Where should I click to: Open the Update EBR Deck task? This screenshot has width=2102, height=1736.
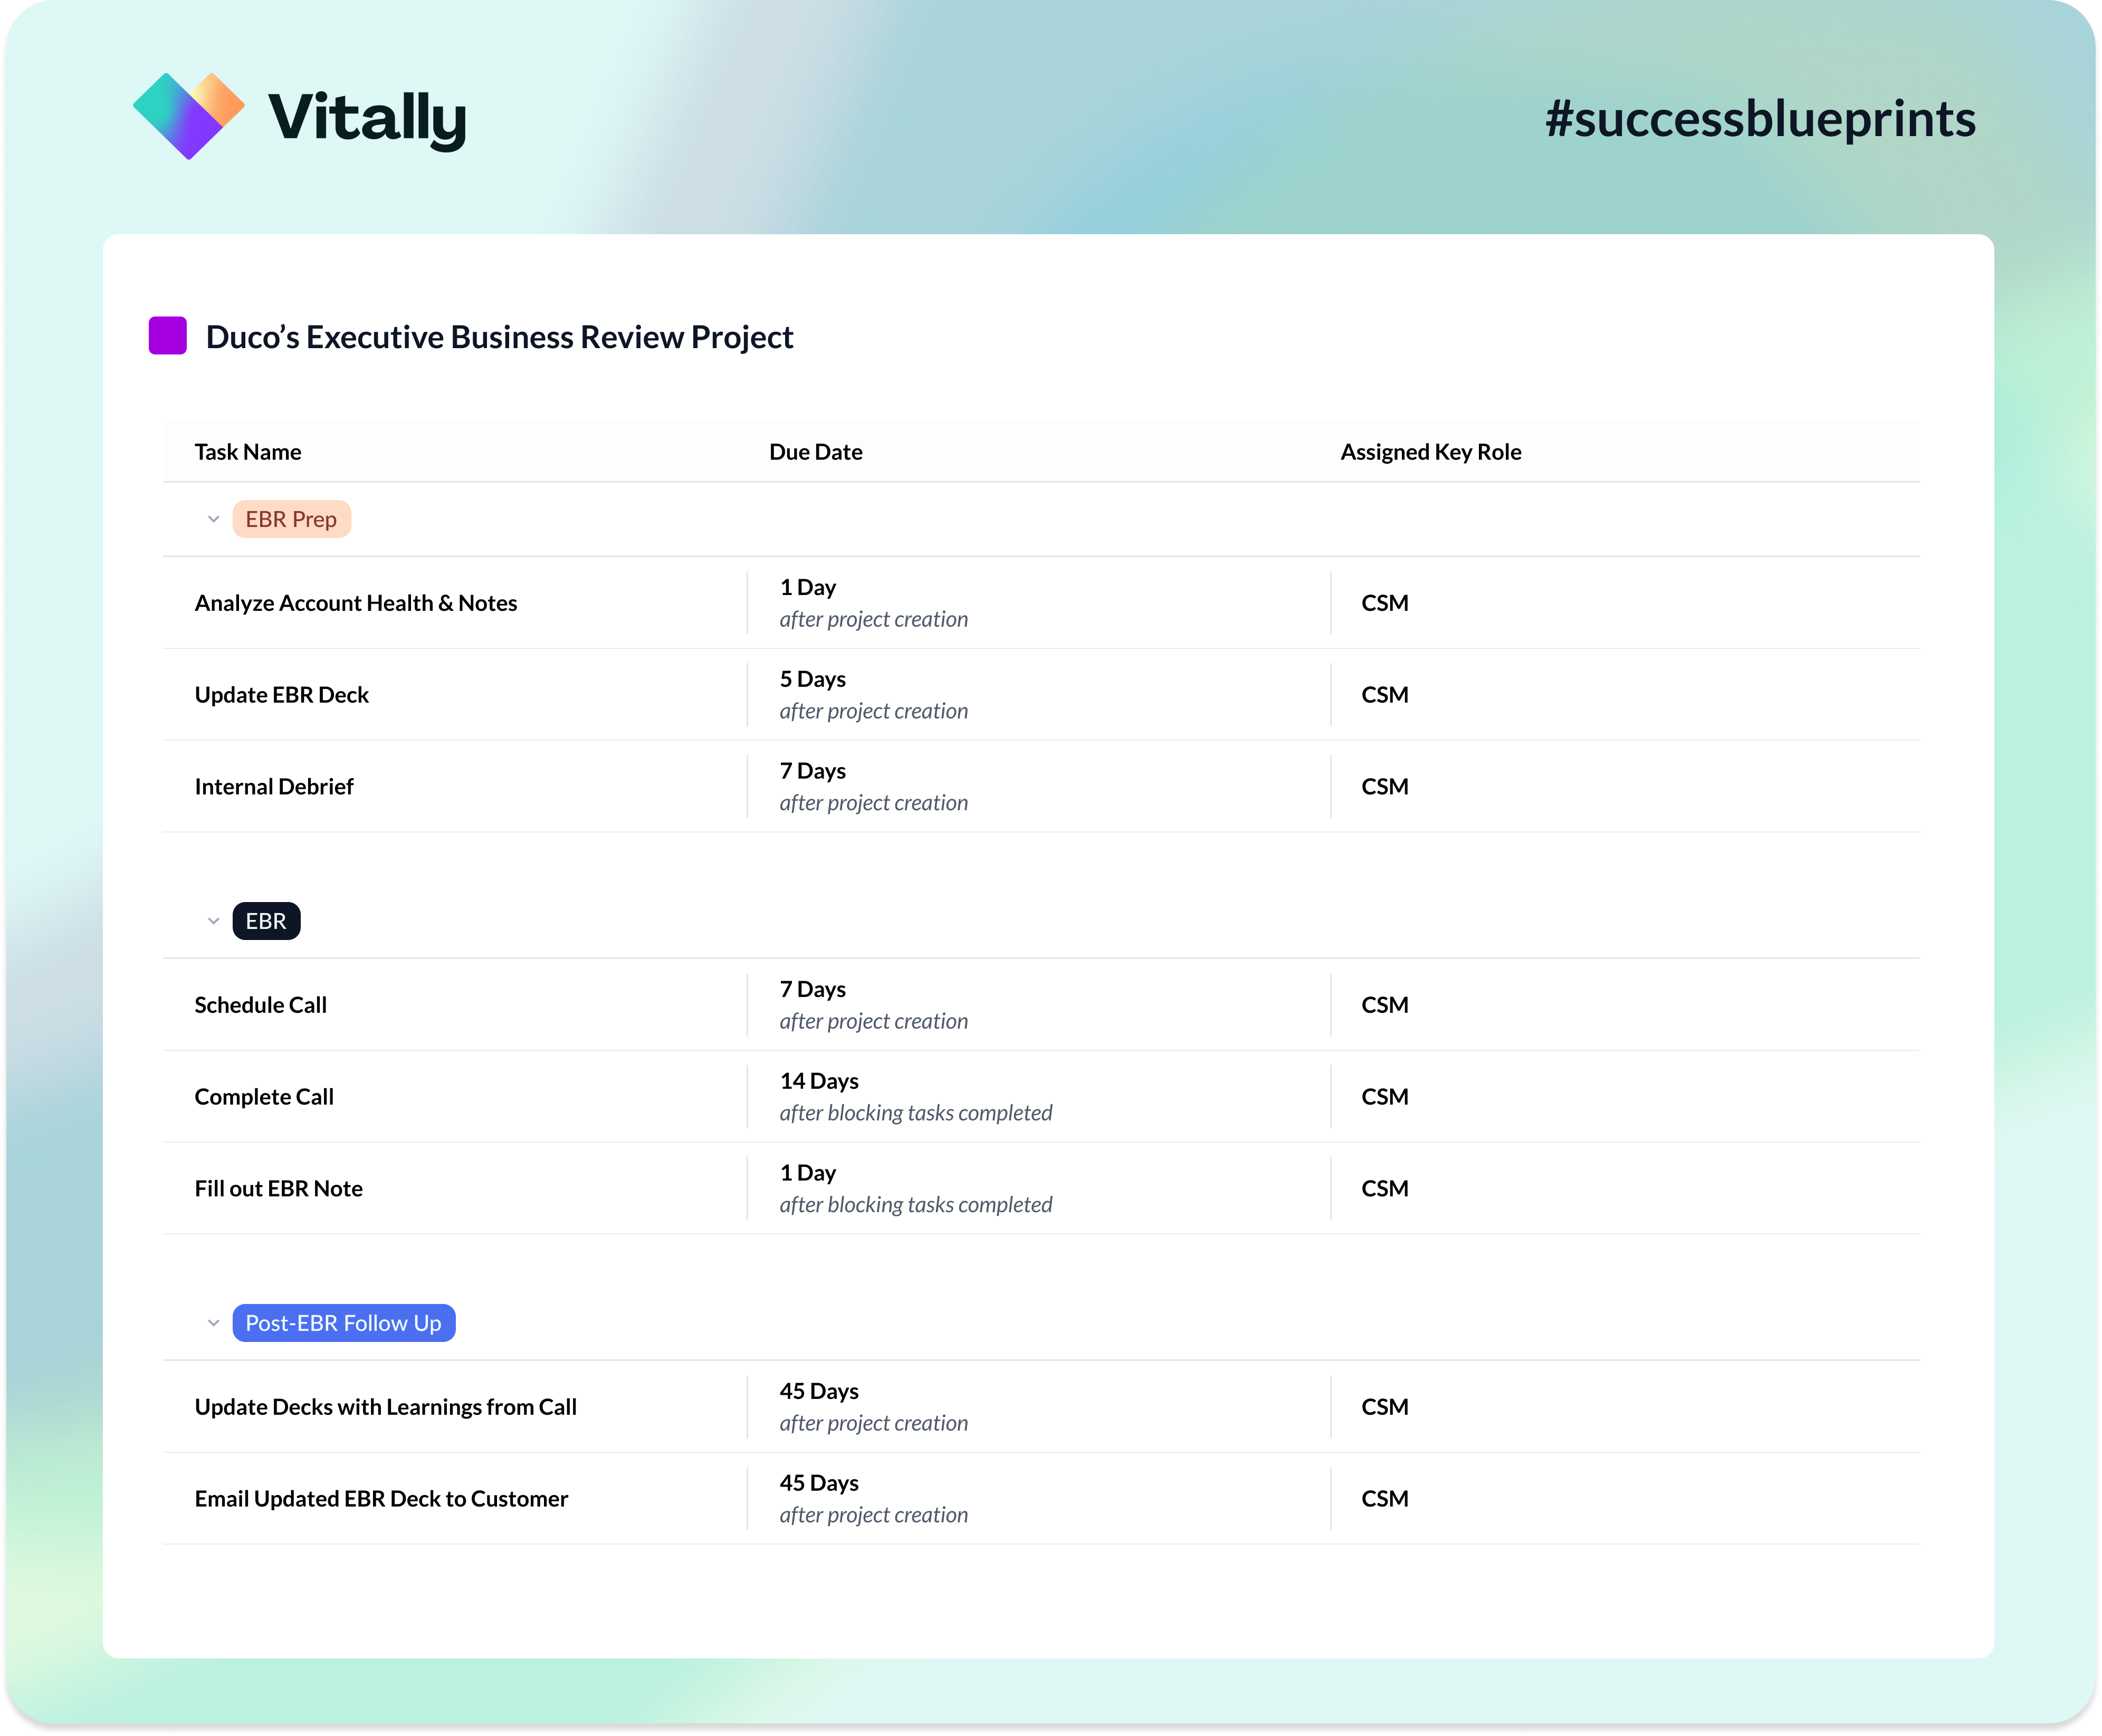tap(282, 695)
